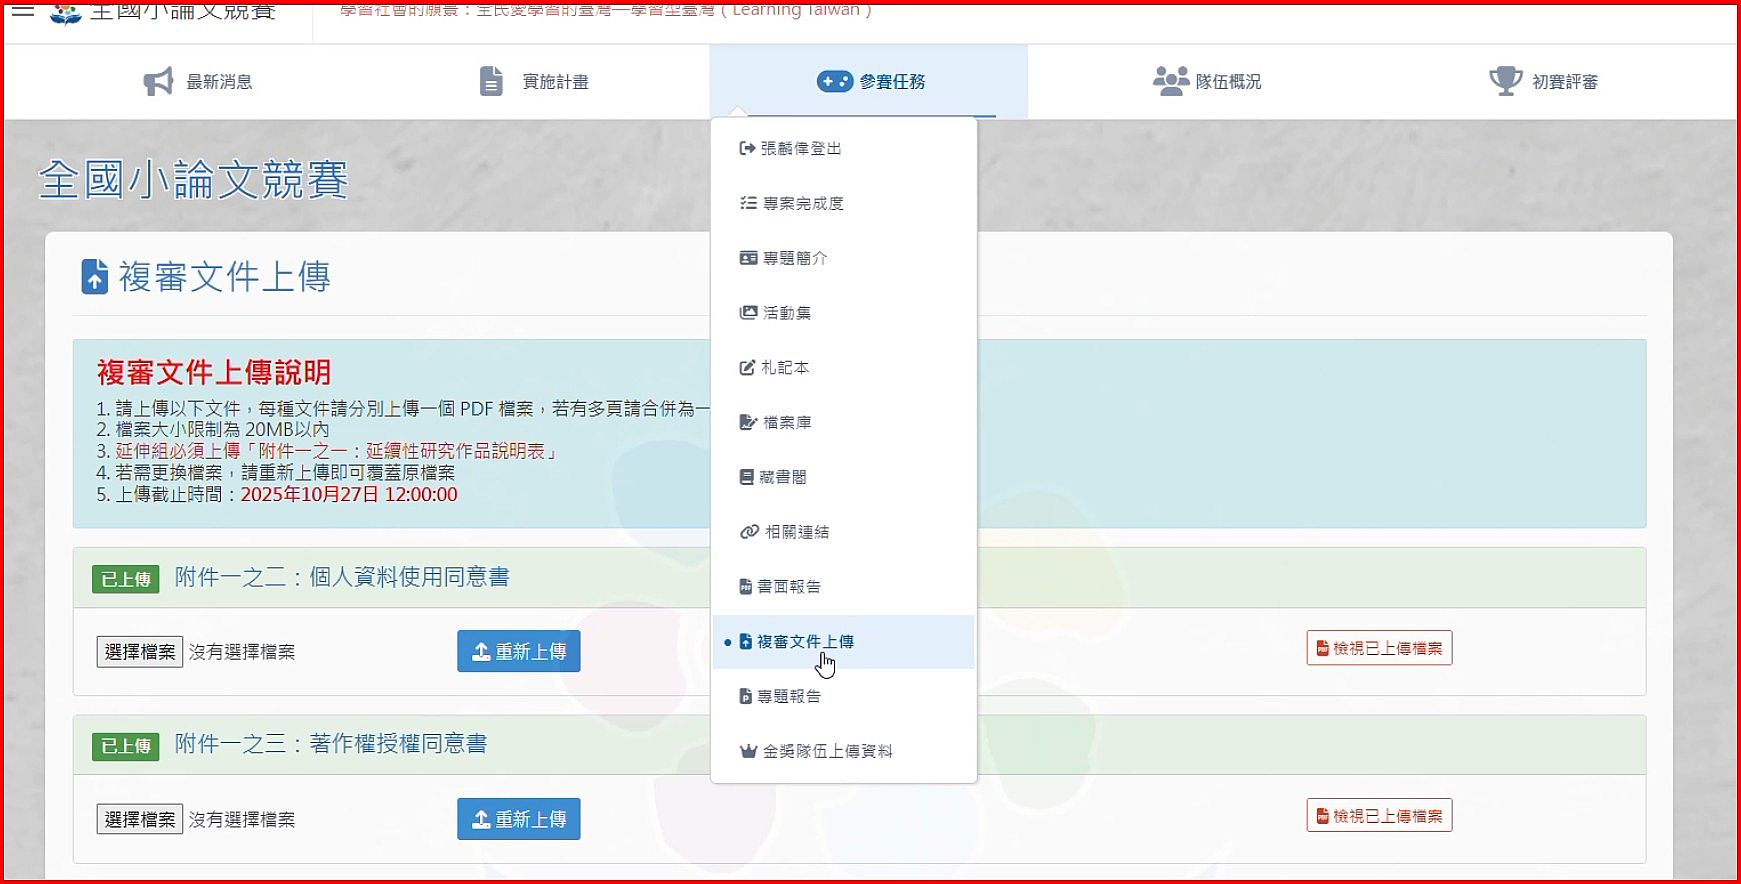The width and height of the screenshot is (1741, 884).
Task: Select 札記本 menu item
Action: point(784,368)
